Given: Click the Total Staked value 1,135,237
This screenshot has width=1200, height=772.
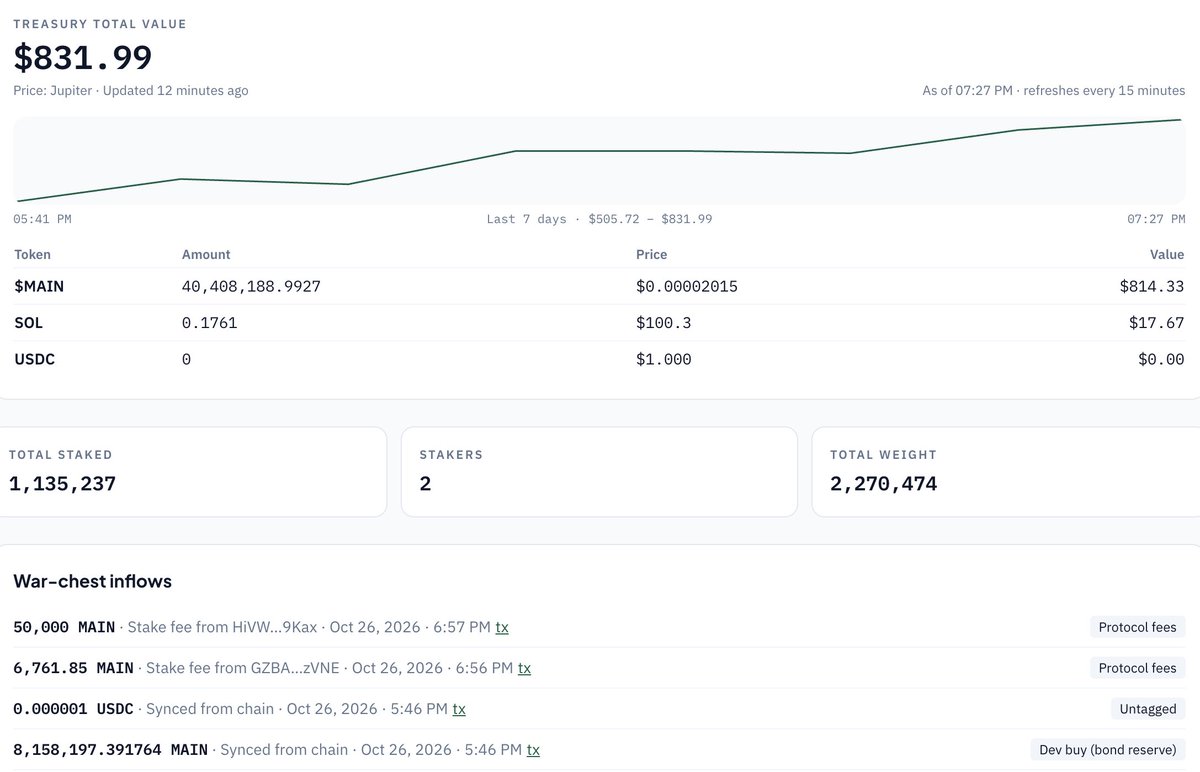Looking at the screenshot, I should click(62, 485).
